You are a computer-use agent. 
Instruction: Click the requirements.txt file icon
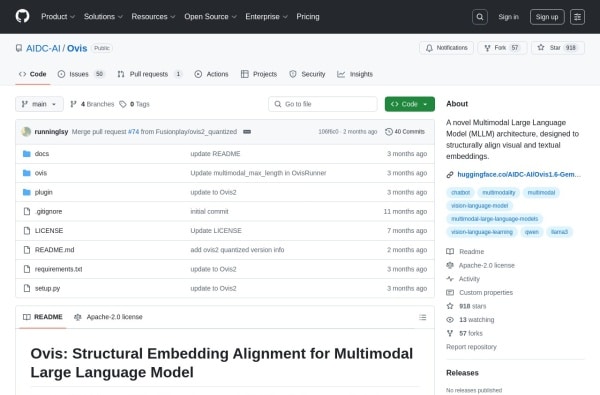[x=27, y=269]
